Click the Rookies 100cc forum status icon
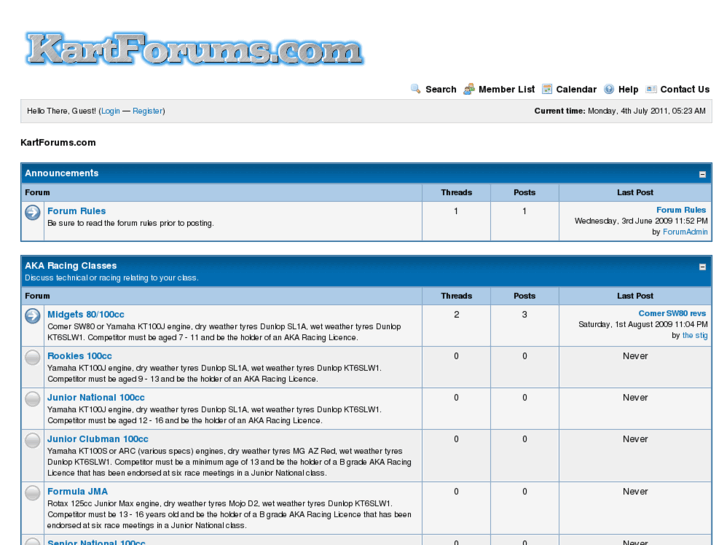727x545 pixels. point(32,358)
